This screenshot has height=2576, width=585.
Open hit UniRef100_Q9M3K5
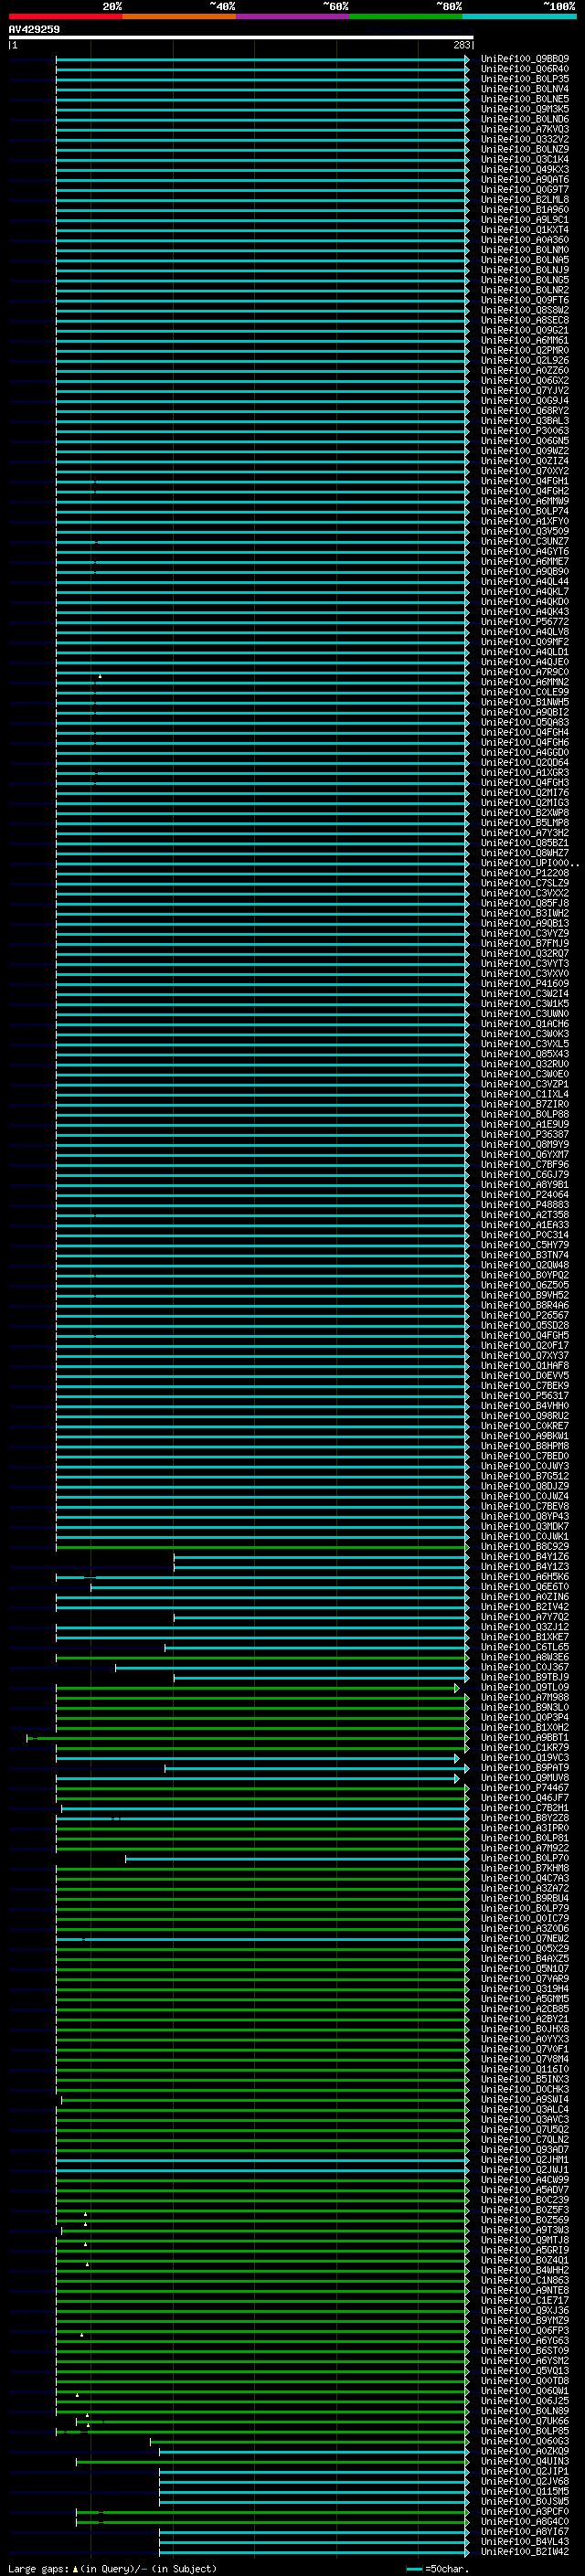524,109
